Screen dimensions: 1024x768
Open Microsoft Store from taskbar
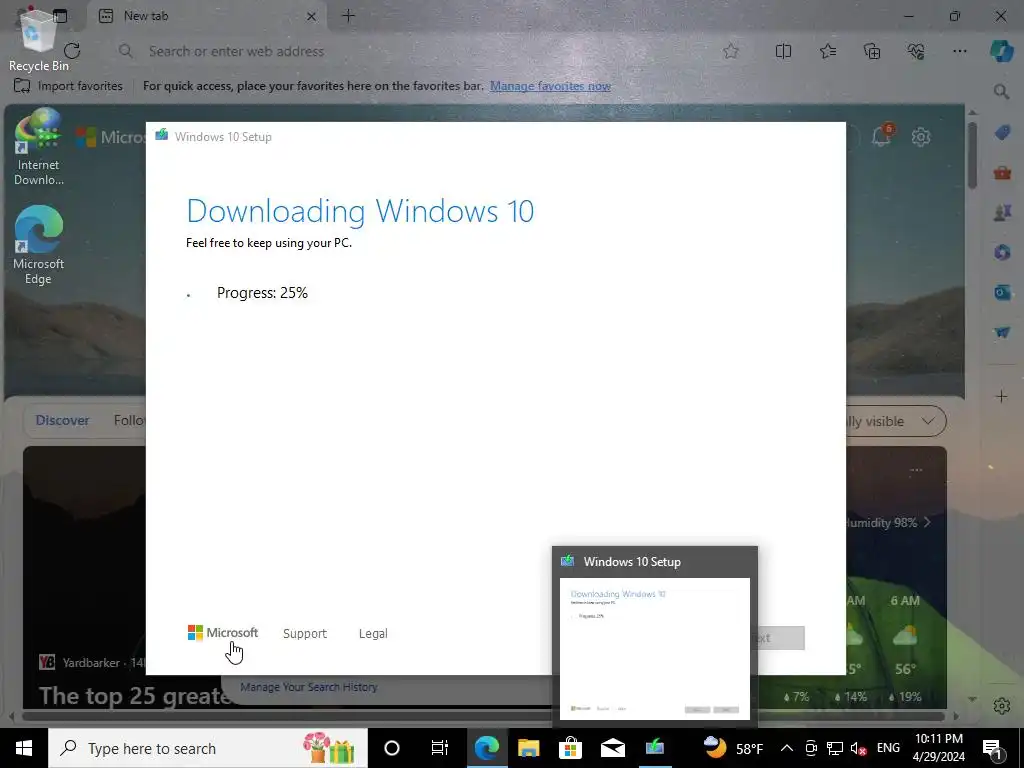570,748
